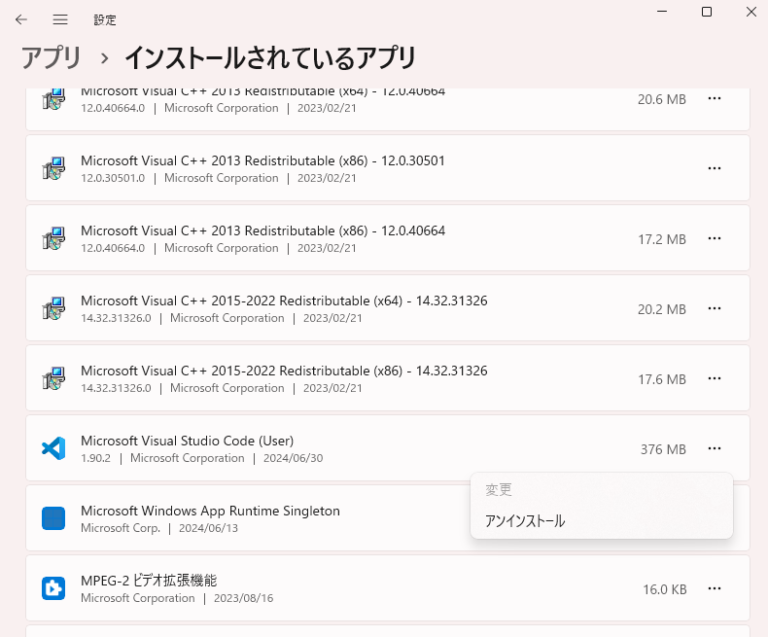The height and width of the screenshot is (637, 768).
Task: Select アンインストール from the context menu
Action: [525, 521]
